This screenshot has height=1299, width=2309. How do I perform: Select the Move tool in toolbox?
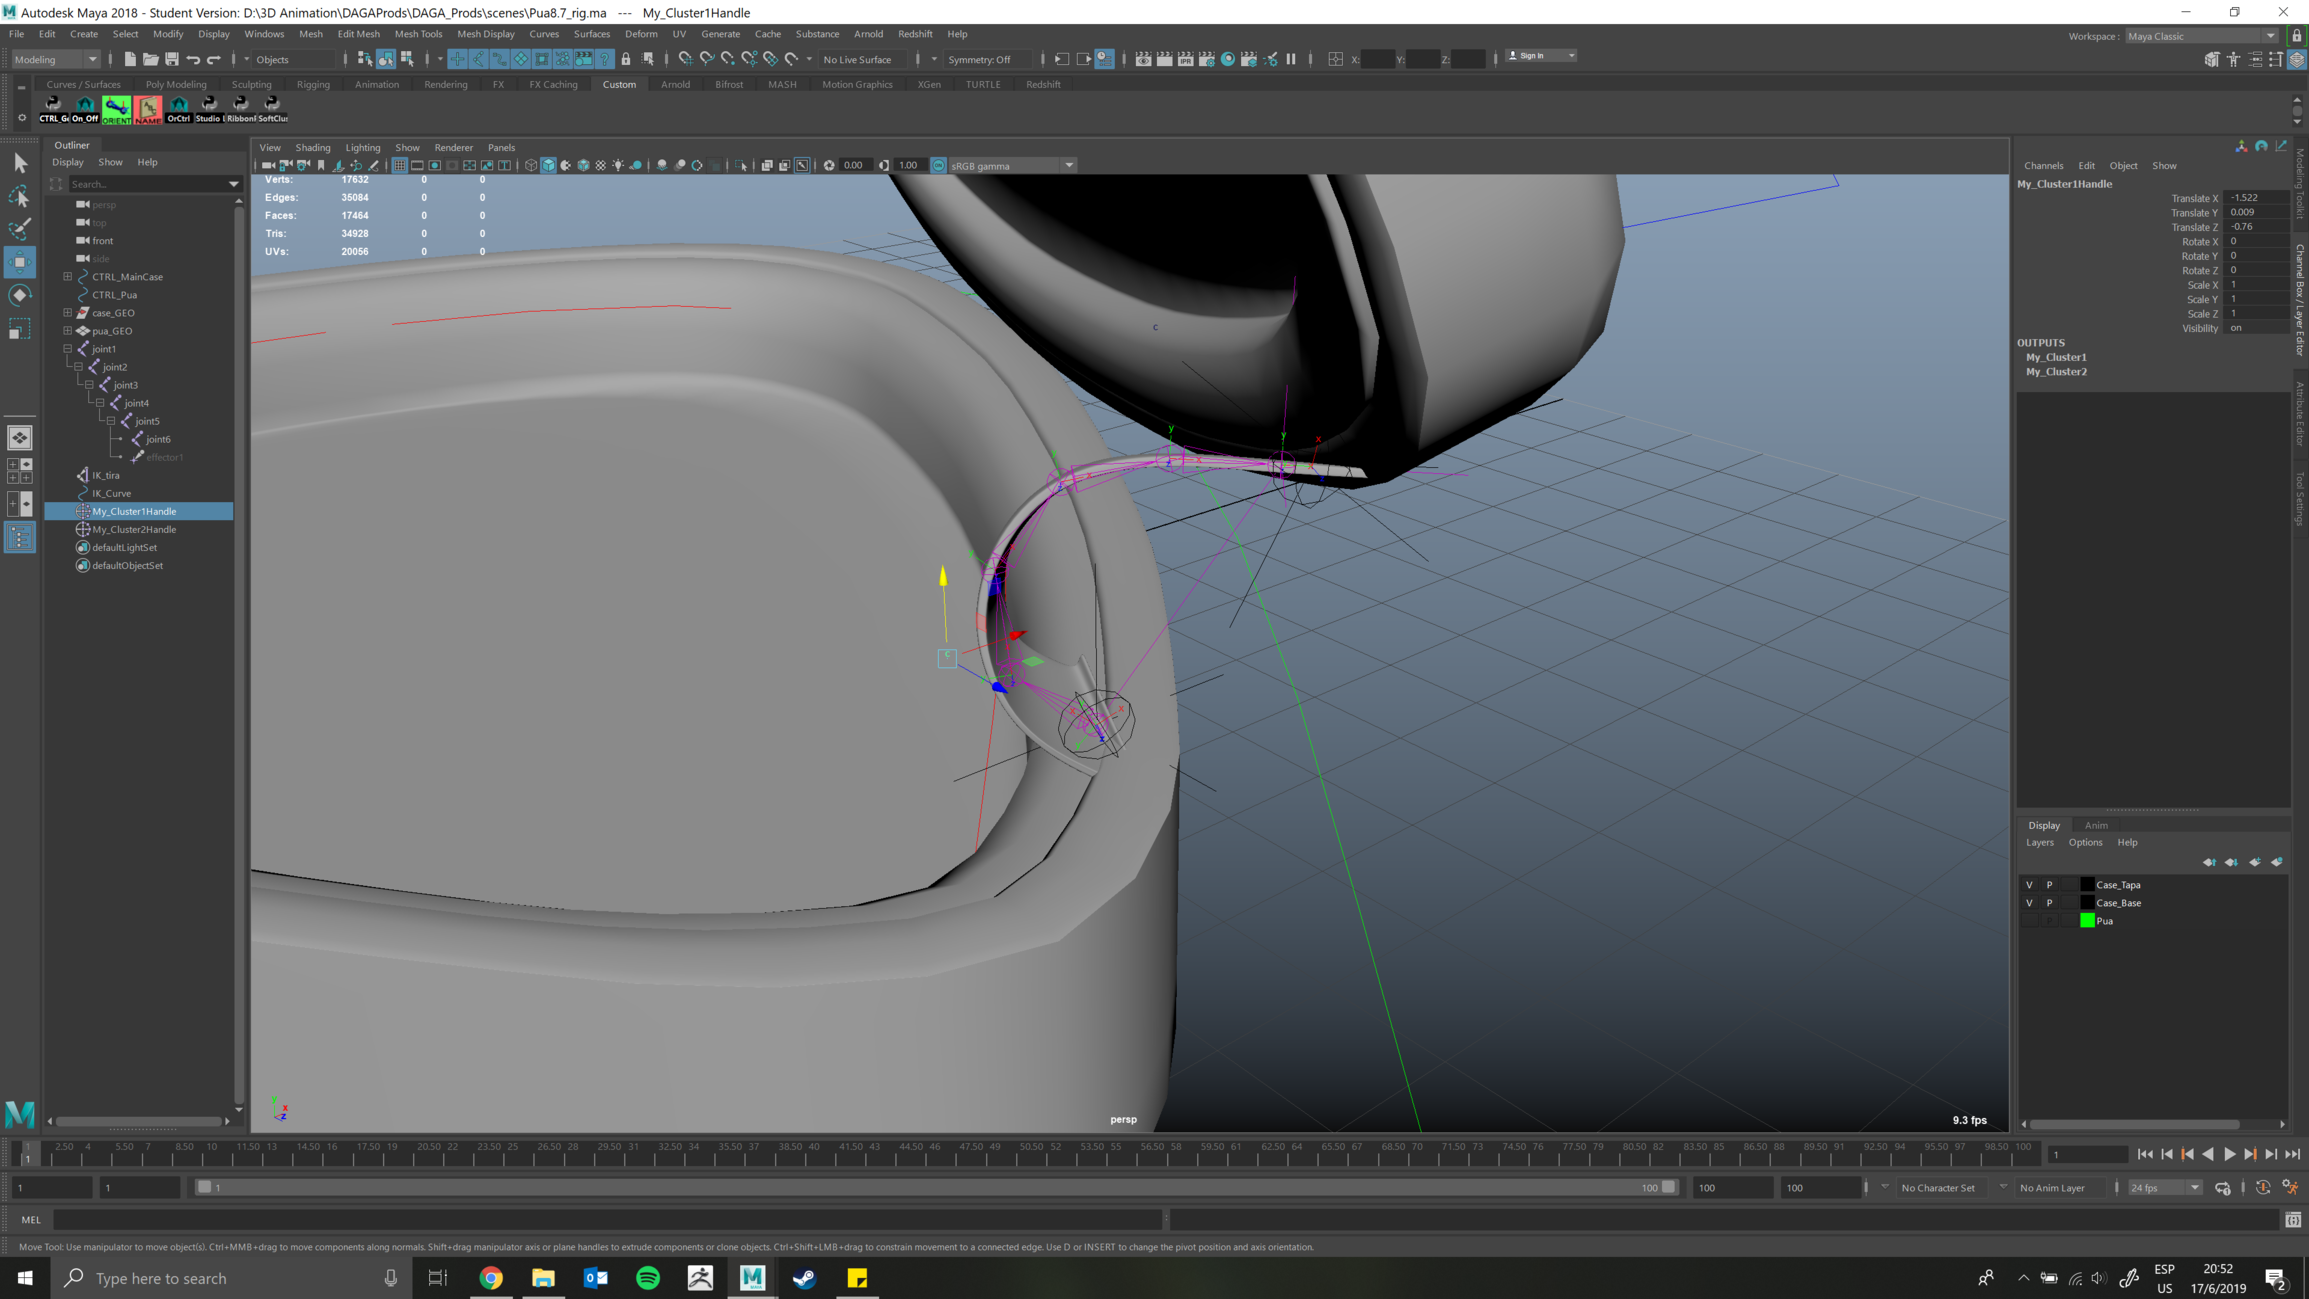pyautogui.click(x=19, y=262)
